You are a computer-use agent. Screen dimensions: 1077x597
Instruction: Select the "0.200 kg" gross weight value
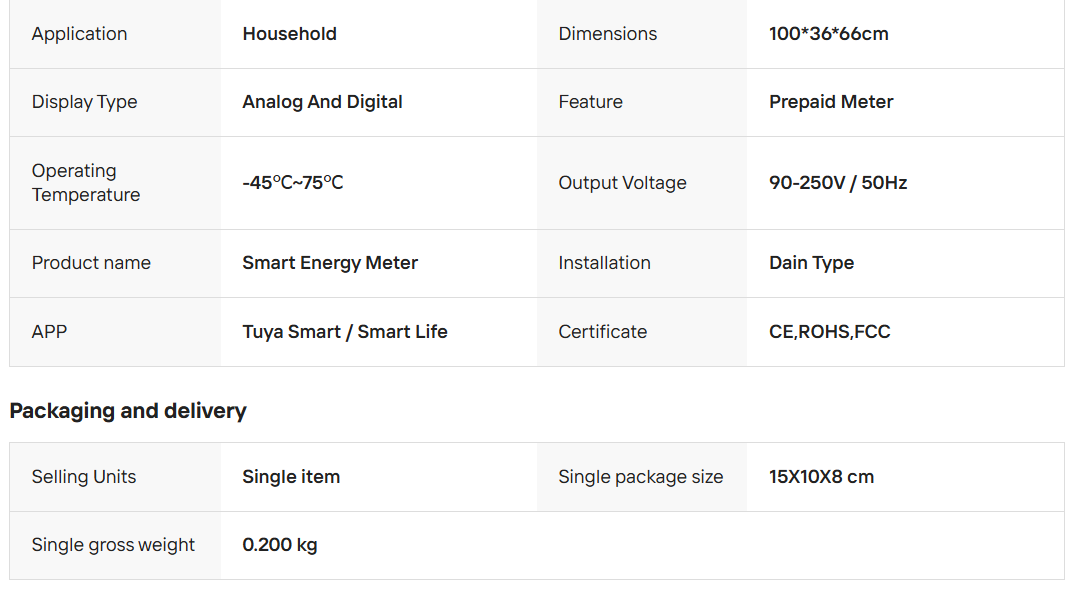(280, 545)
